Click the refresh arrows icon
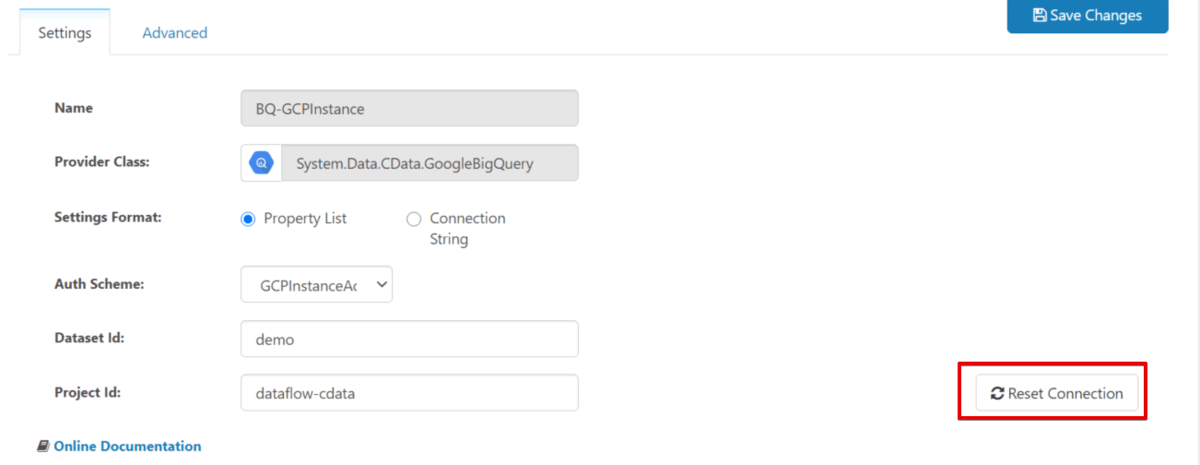This screenshot has width=1200, height=465. pos(997,394)
